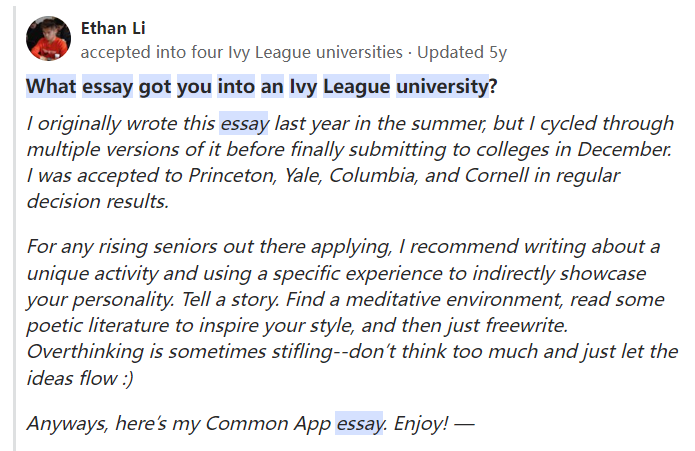Click the word 'Enjoy!' in the last line
This screenshot has height=451, width=695.
tap(421, 424)
